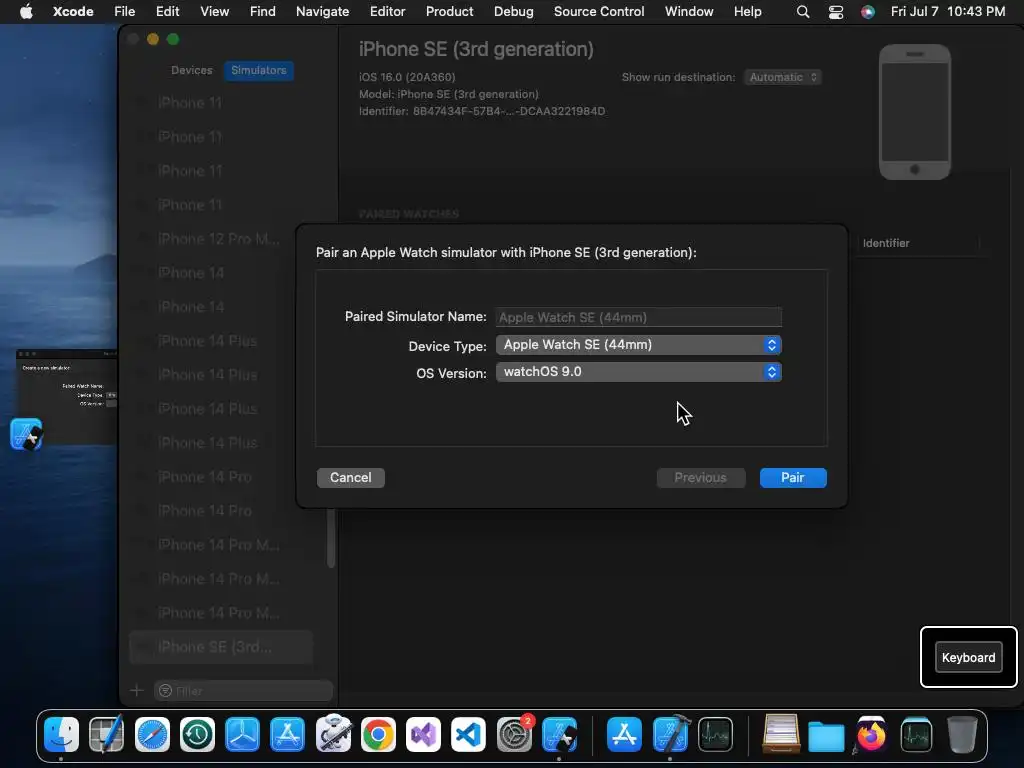Image resolution: width=1024 pixels, height=768 pixels.
Task: Open the Window menu
Action: (x=689, y=12)
